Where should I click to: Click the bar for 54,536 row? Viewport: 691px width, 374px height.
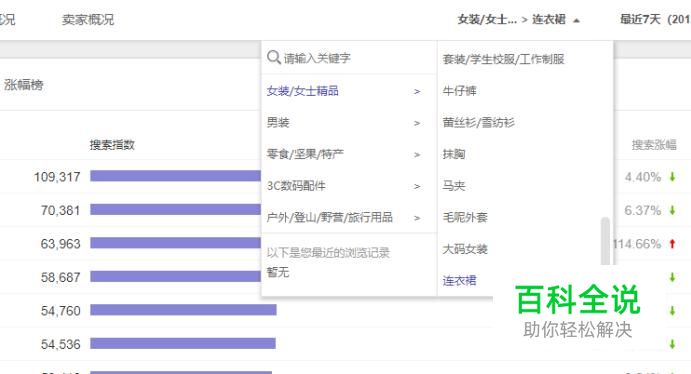pos(183,344)
